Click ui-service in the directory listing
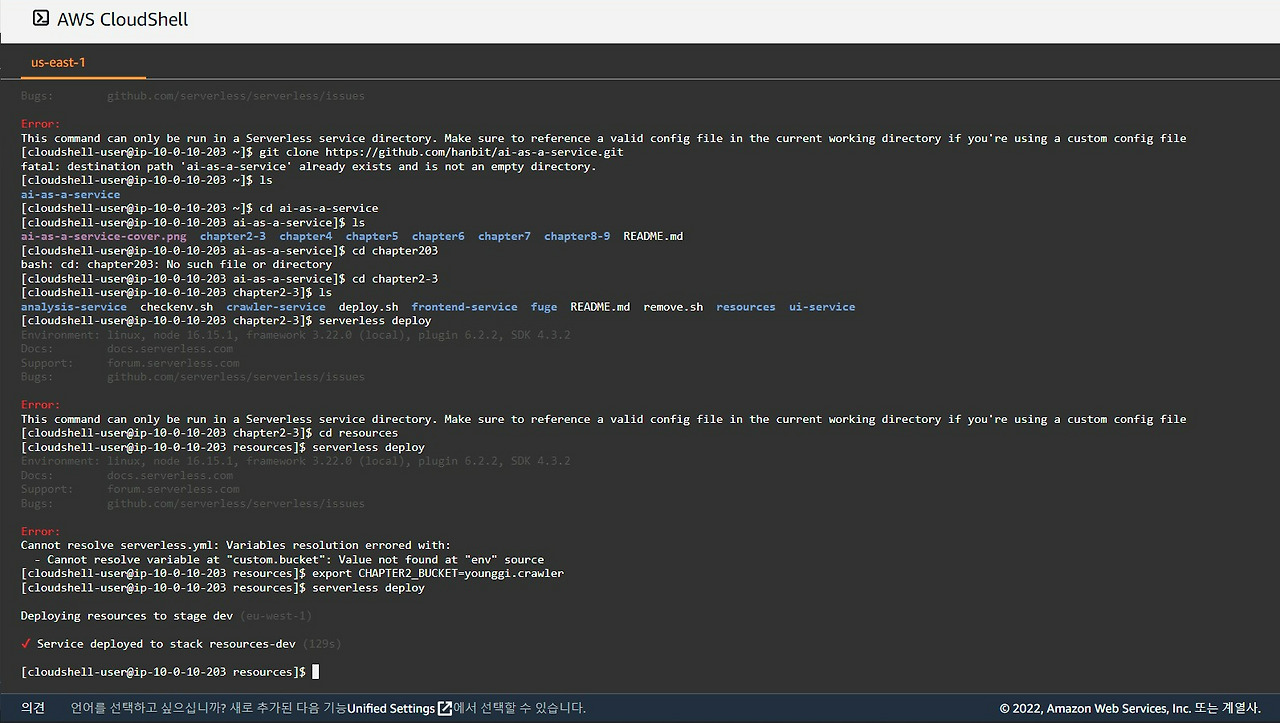1280x723 pixels. point(822,306)
